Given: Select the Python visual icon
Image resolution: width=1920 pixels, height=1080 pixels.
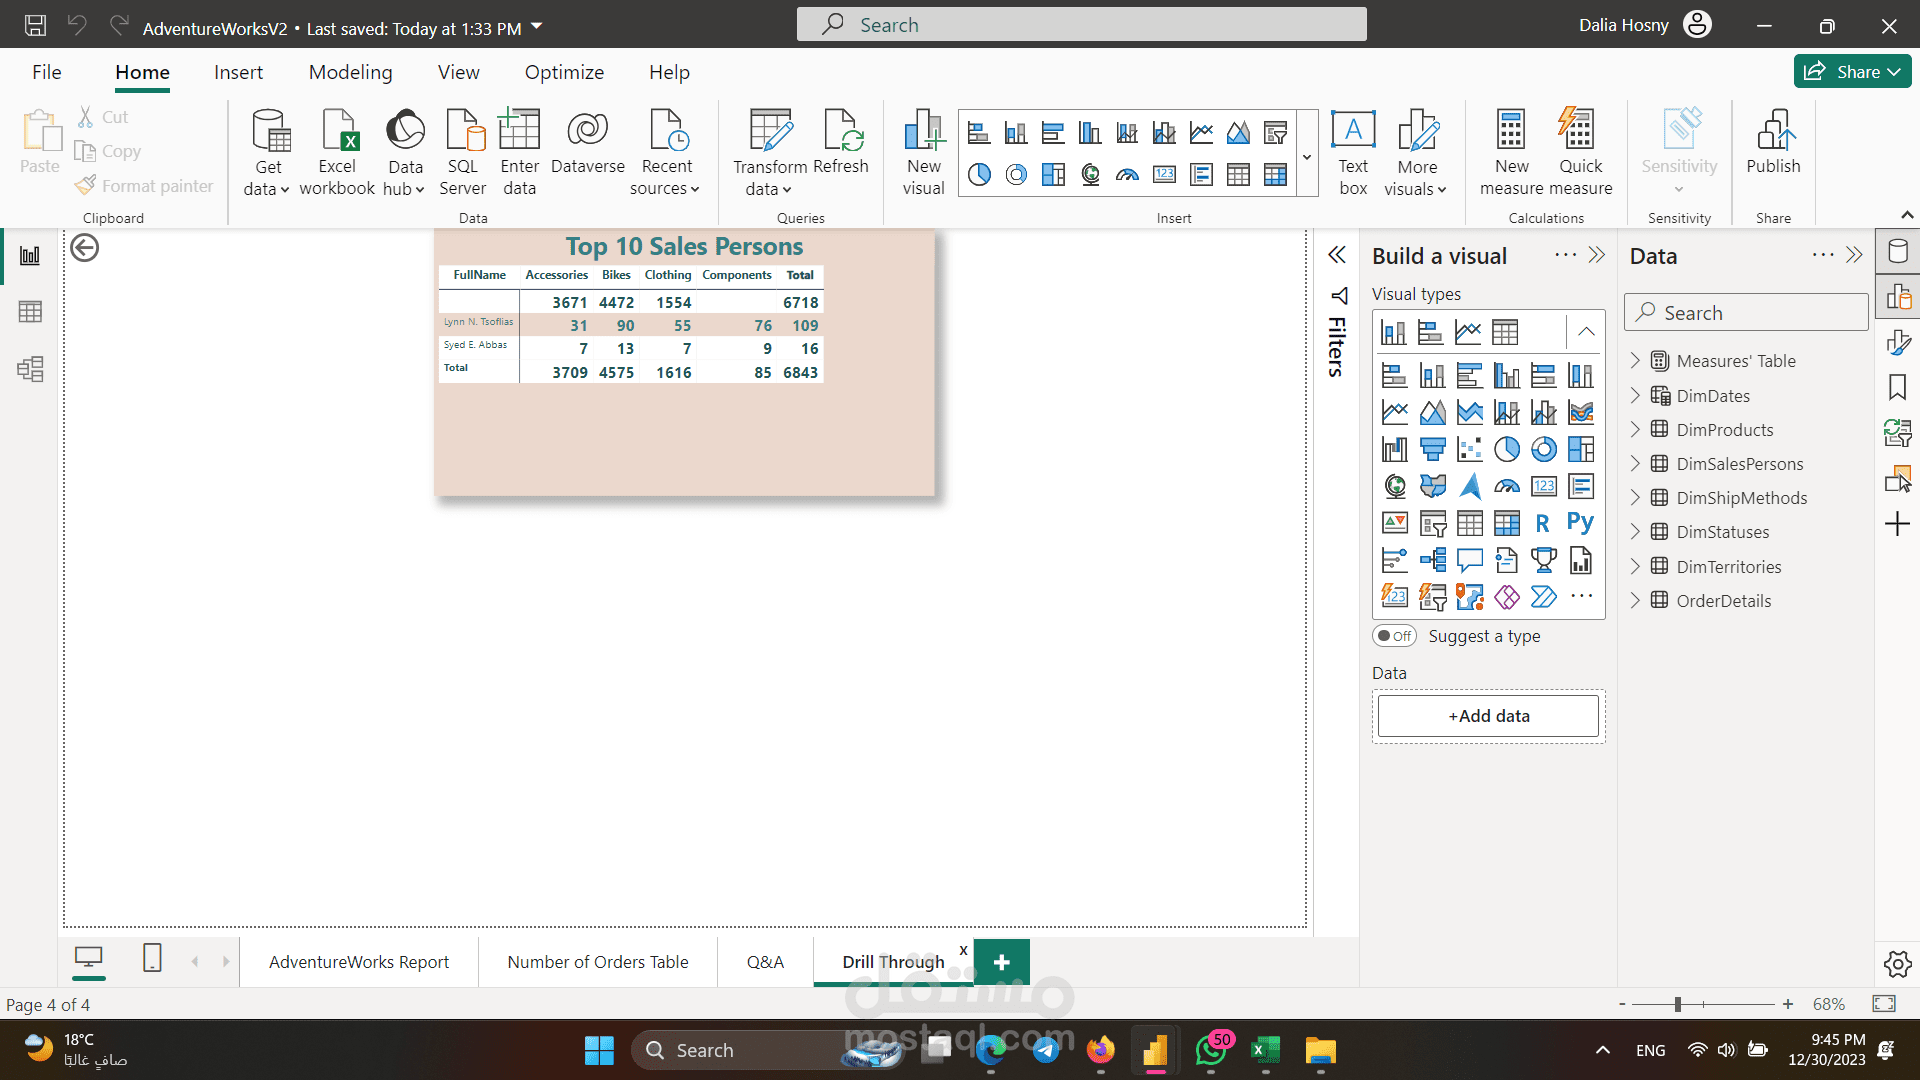Looking at the screenshot, I should 1580,523.
